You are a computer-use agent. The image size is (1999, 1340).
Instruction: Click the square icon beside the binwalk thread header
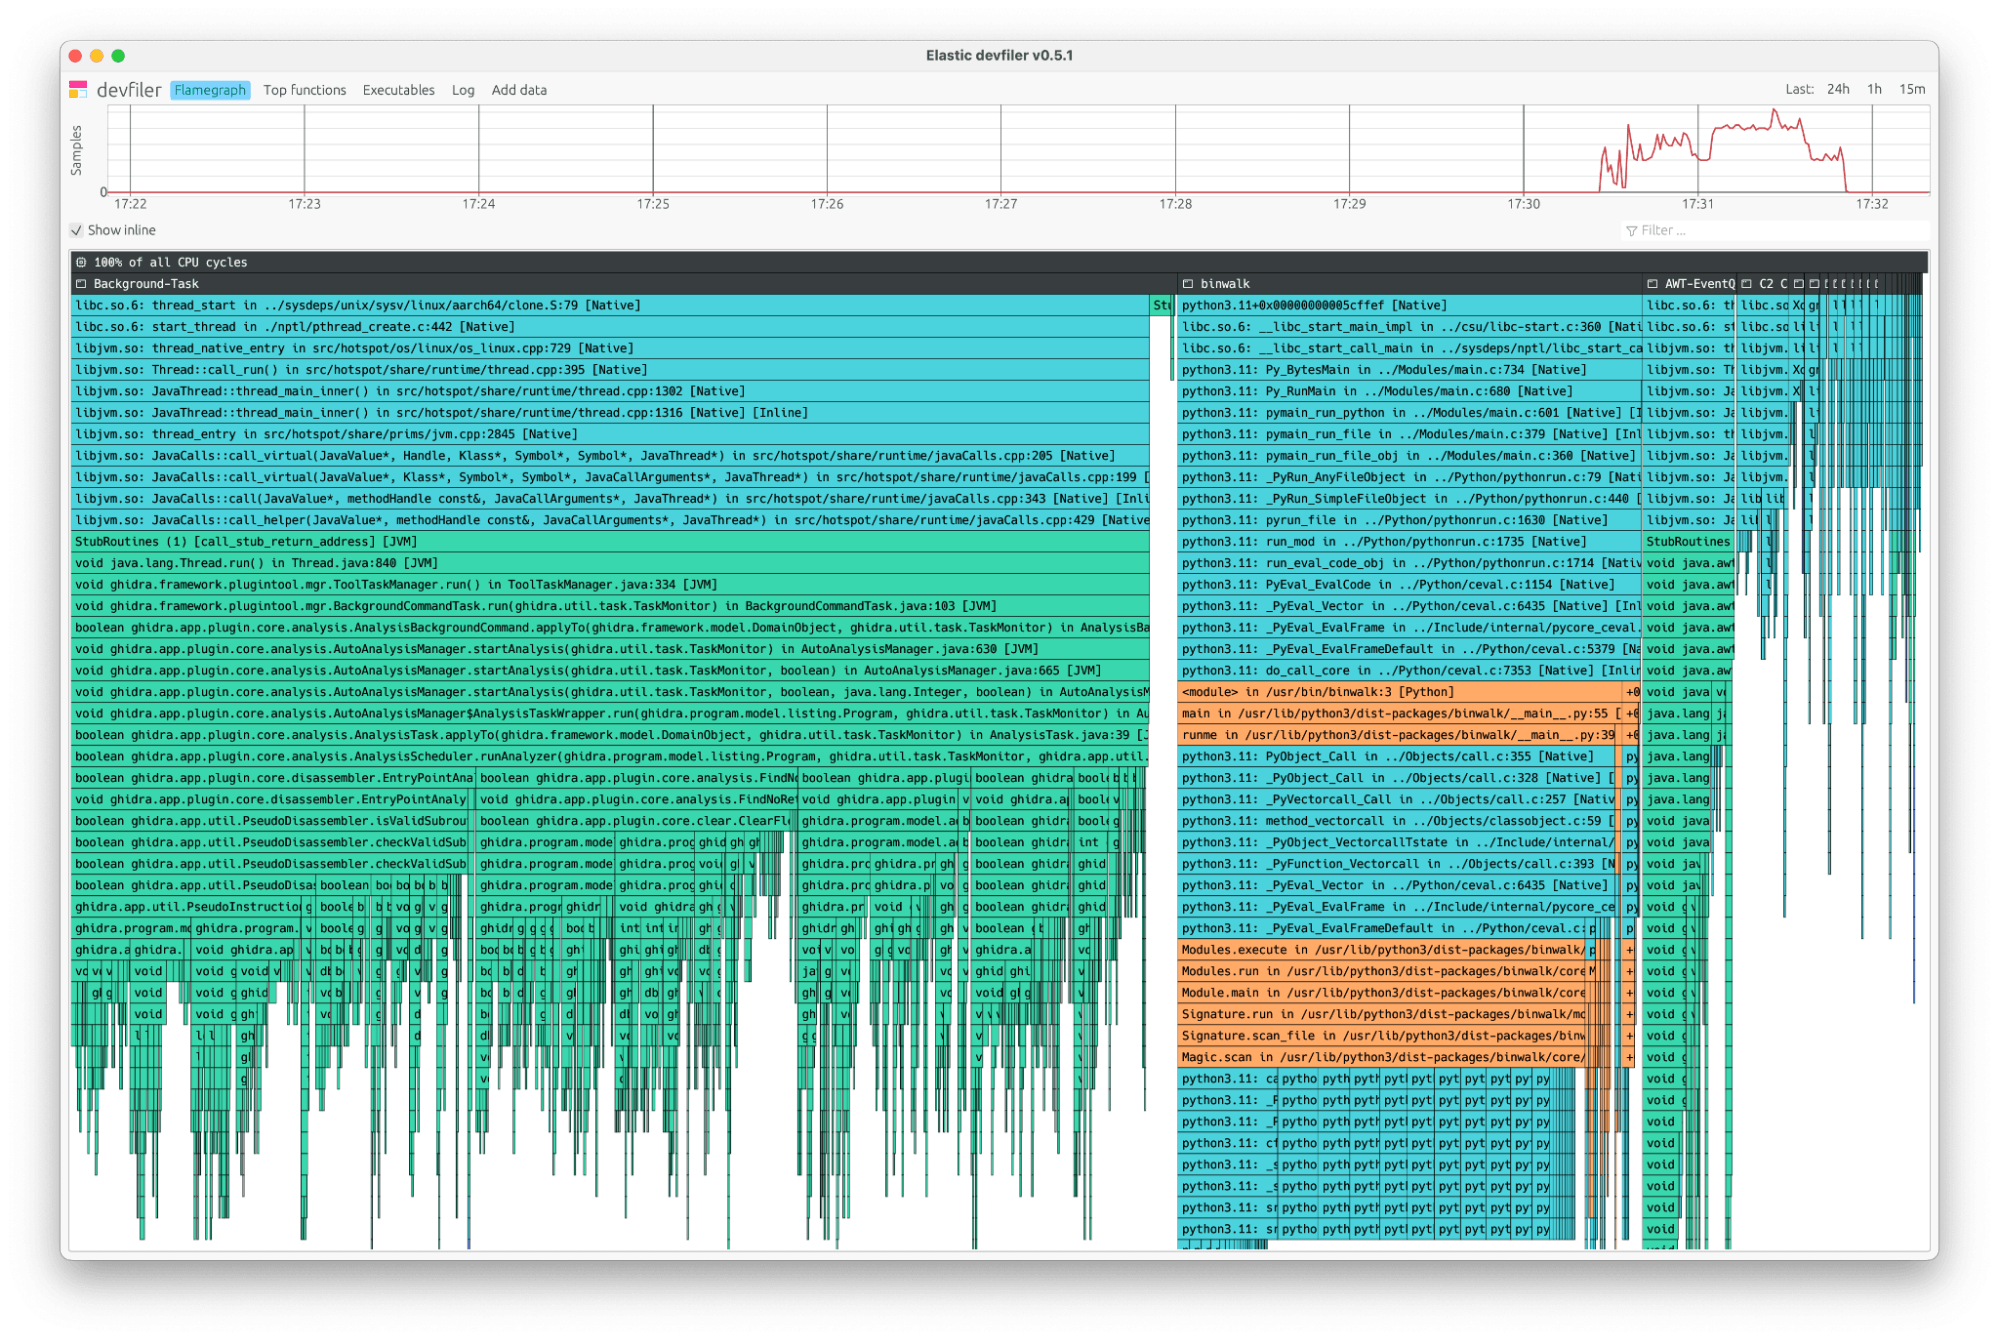[x=1188, y=283]
